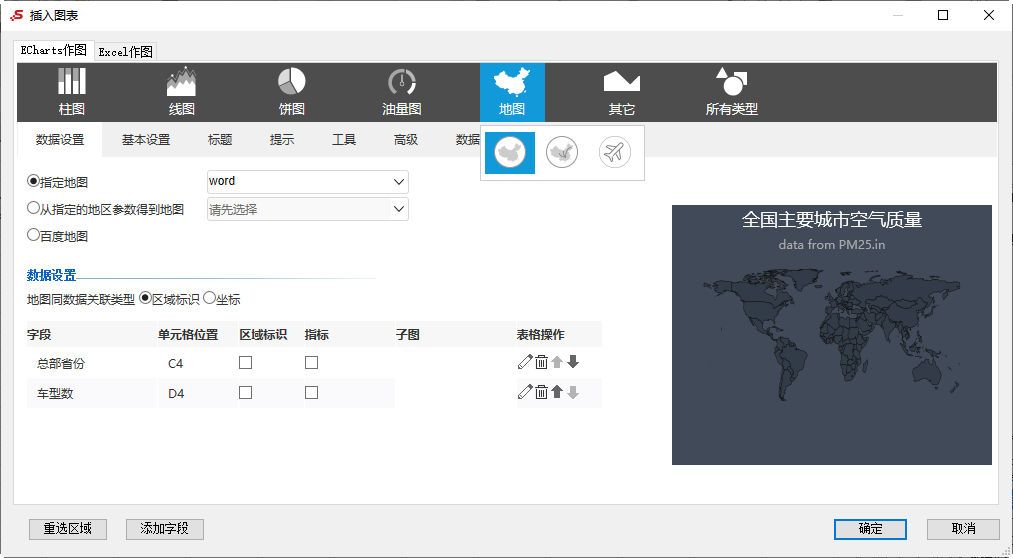Open the 提示 tab

[282, 140]
